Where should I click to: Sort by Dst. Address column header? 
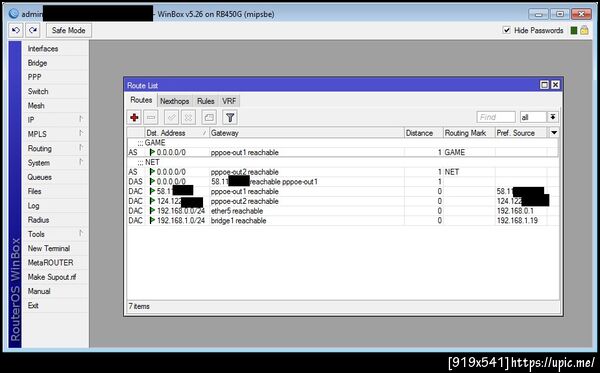(x=176, y=133)
